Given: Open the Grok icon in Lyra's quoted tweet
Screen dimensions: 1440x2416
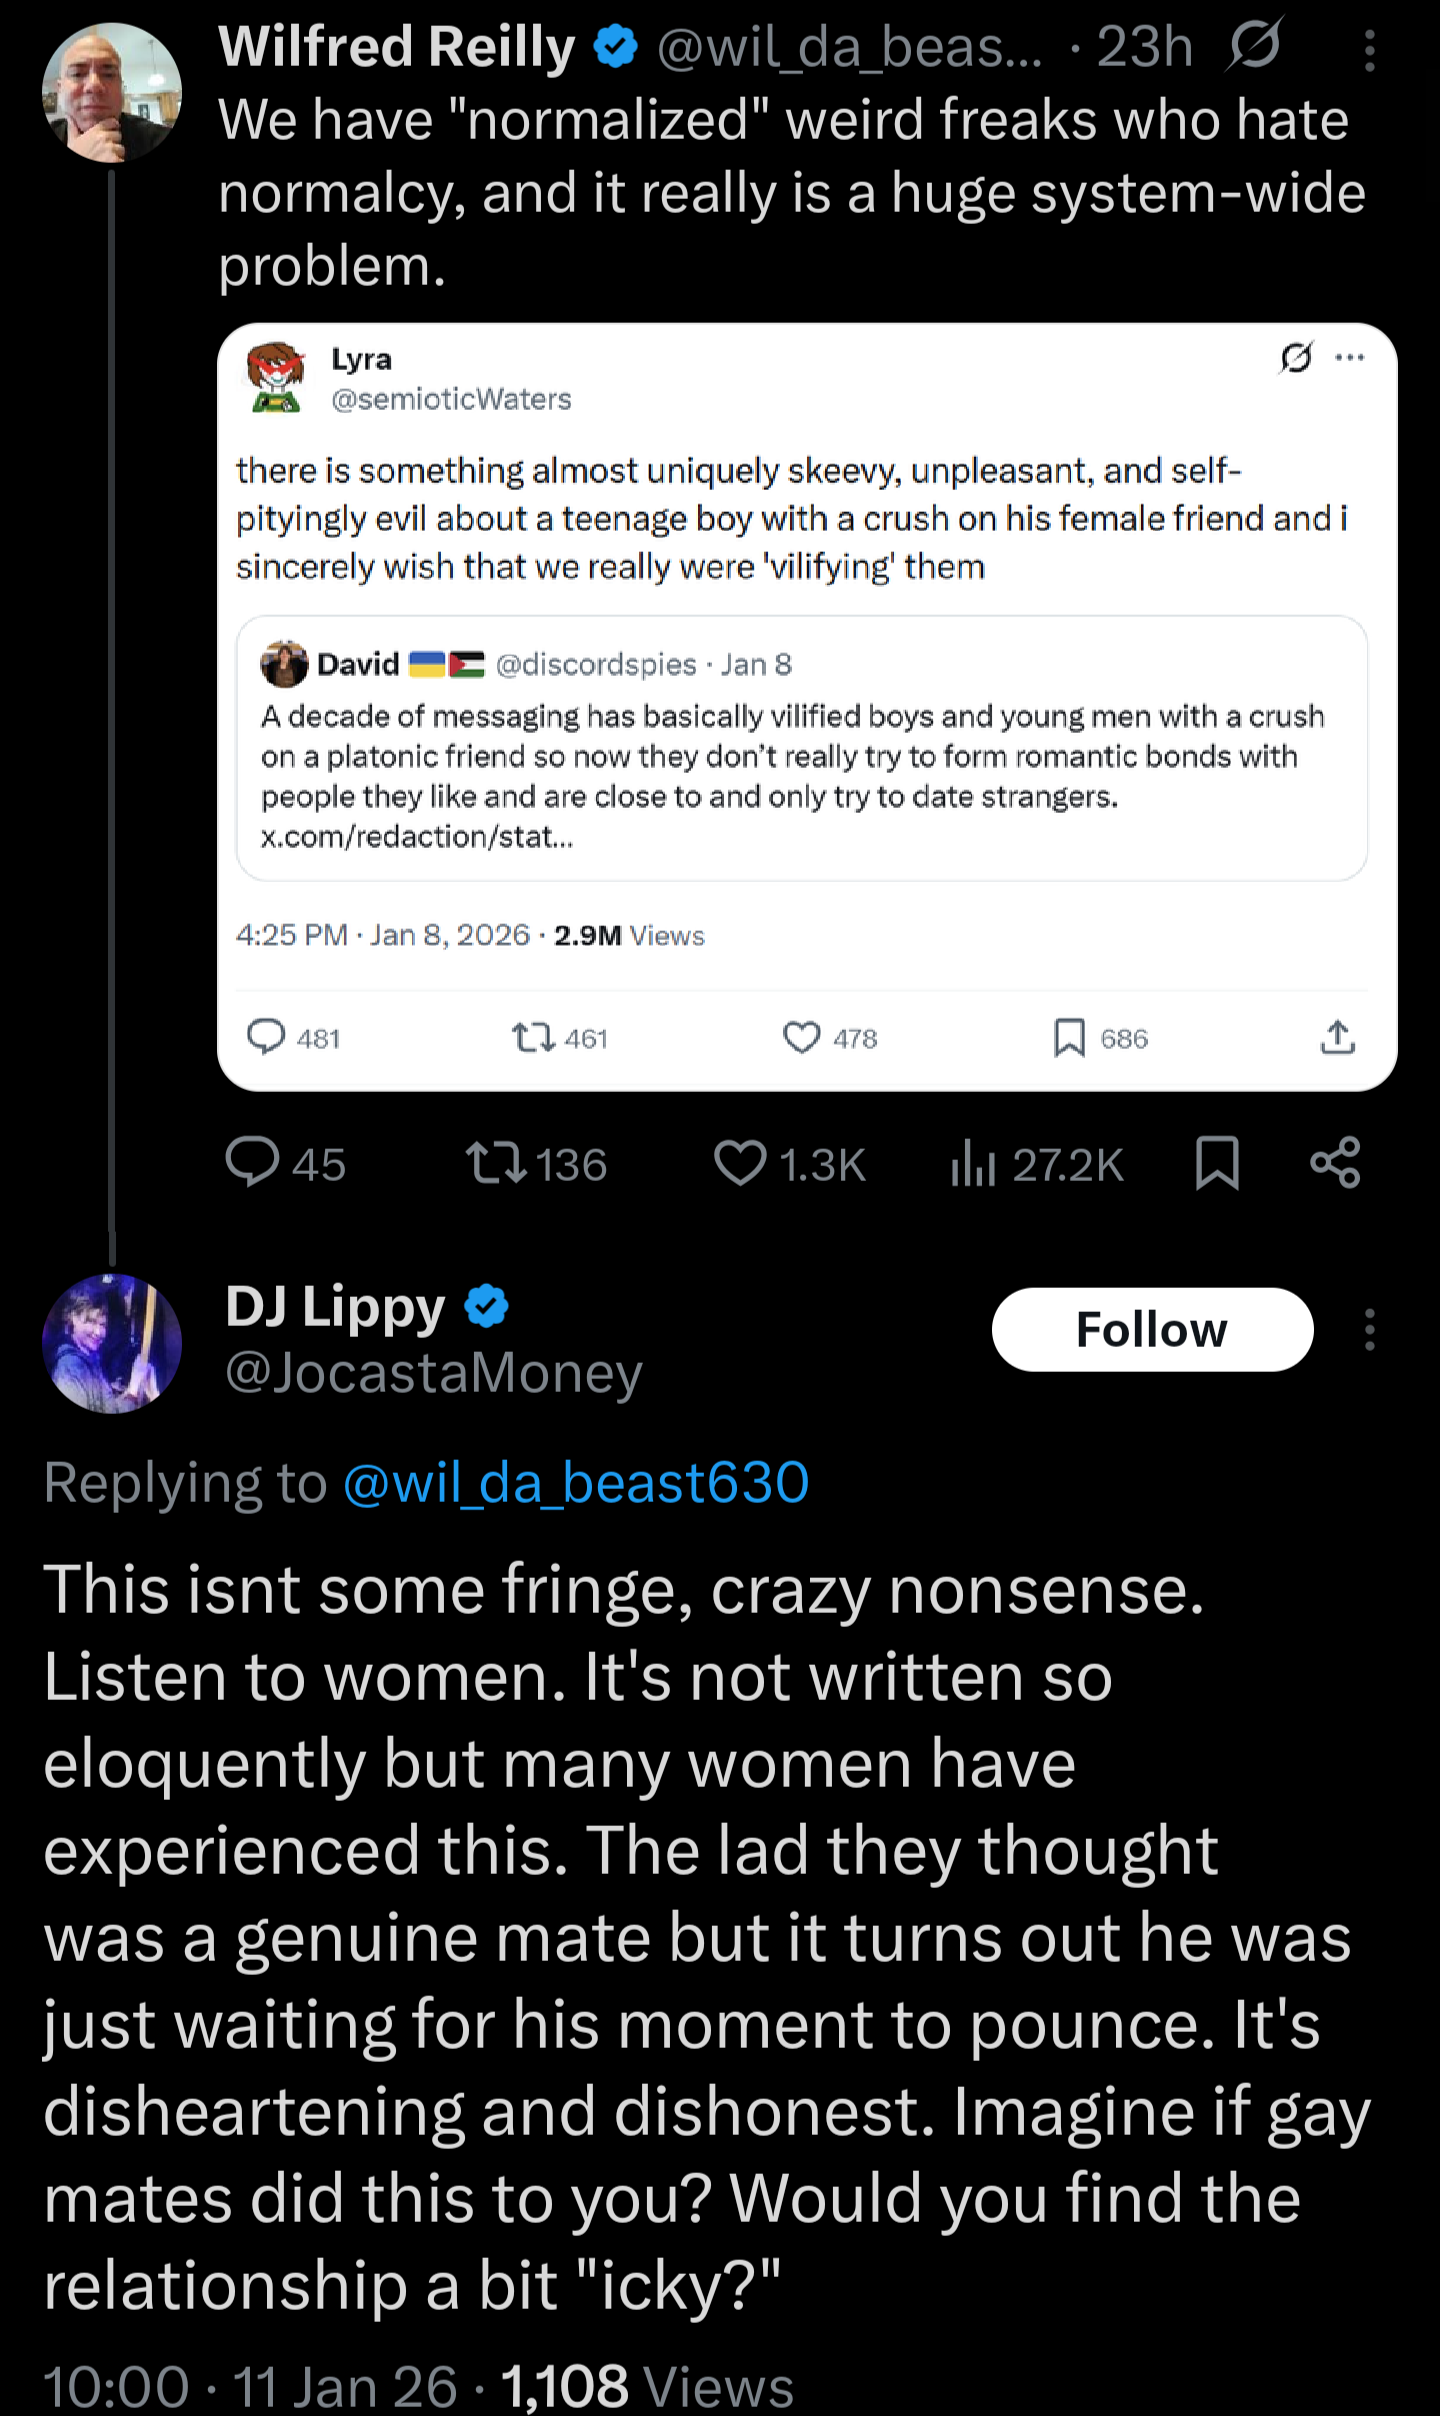Looking at the screenshot, I should click(1296, 357).
